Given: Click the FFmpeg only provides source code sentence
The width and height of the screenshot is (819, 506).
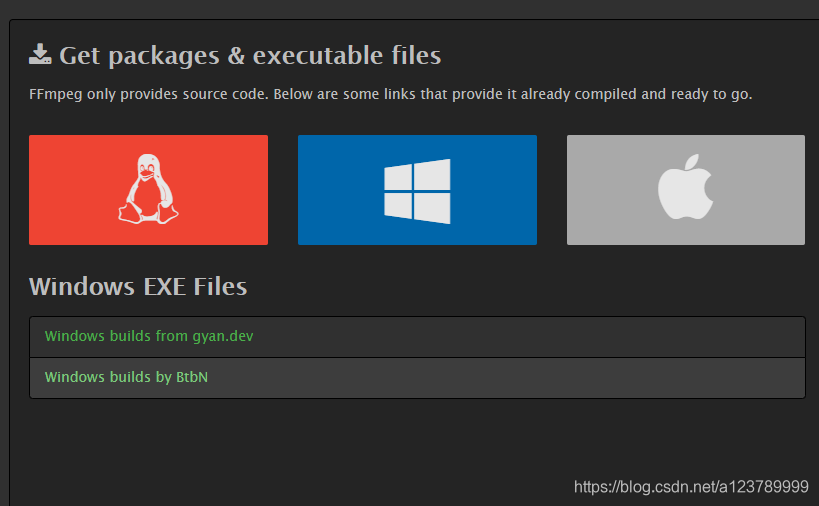Looking at the screenshot, I should point(391,95).
